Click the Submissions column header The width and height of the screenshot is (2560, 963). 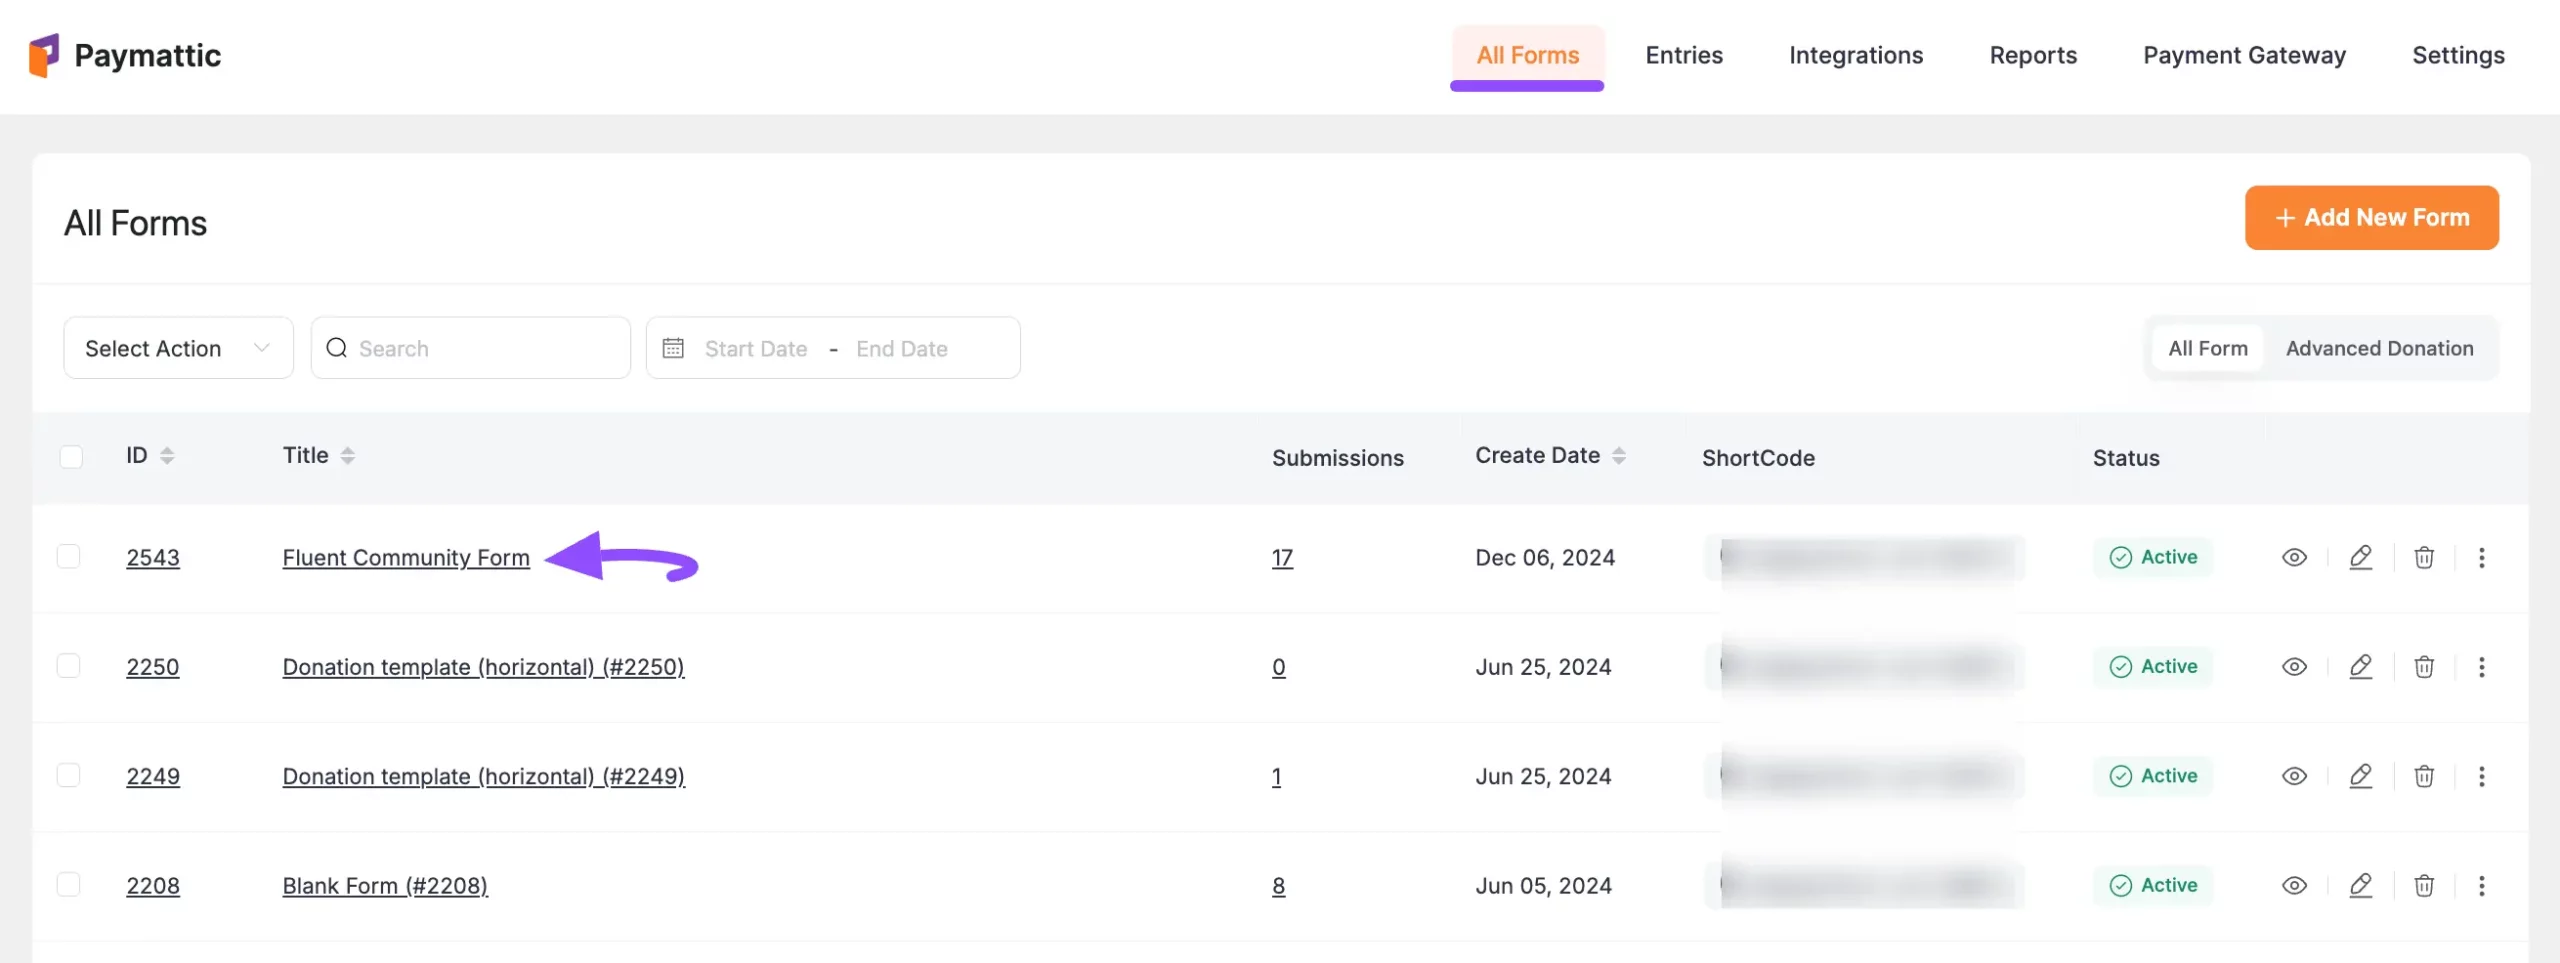pyautogui.click(x=1338, y=458)
